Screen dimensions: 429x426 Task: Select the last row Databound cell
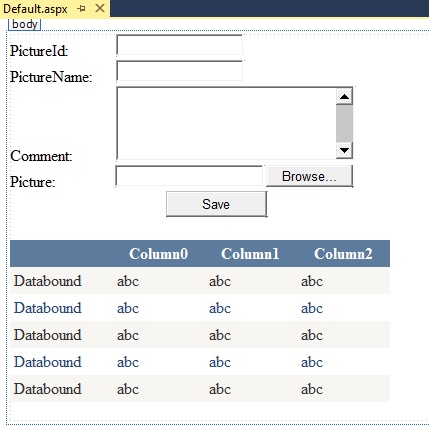click(48, 389)
